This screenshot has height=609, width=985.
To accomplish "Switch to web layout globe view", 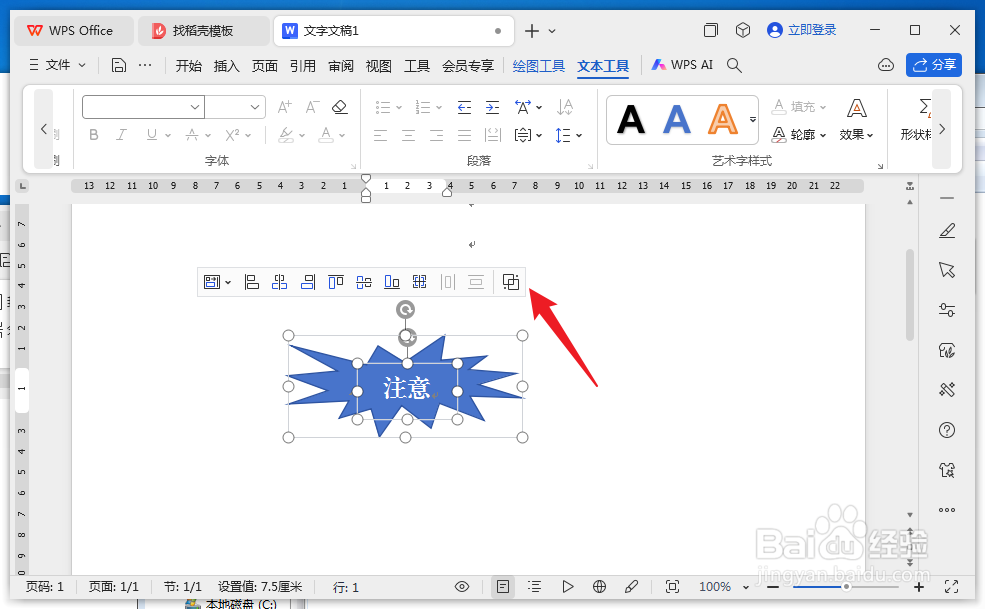I will point(599,587).
